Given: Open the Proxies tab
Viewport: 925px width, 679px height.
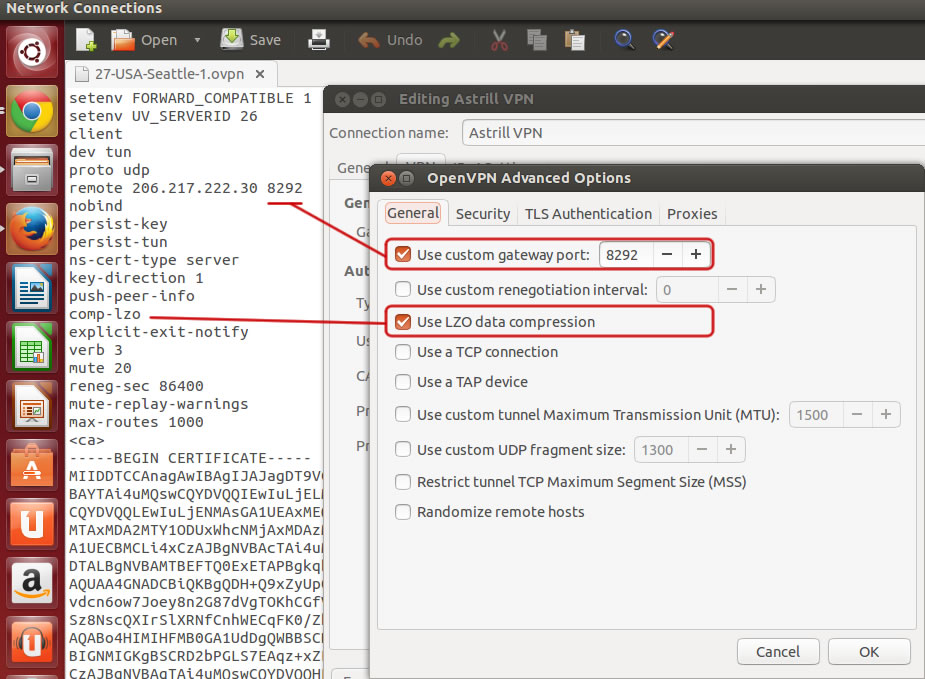Looking at the screenshot, I should coord(692,214).
